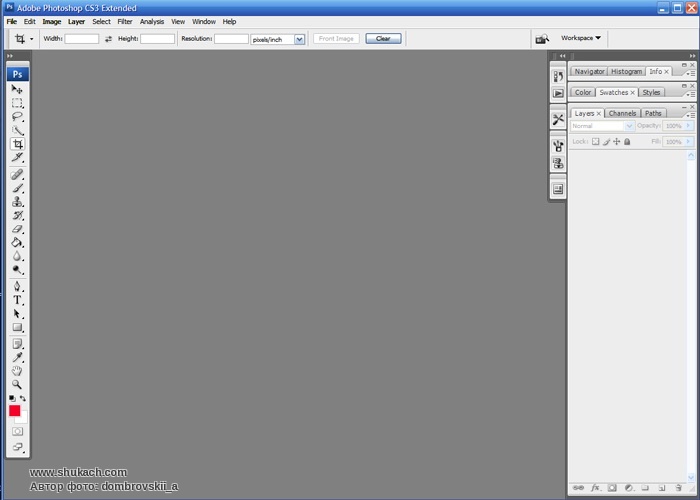Open the Opacity slider arrow

pos(688,126)
